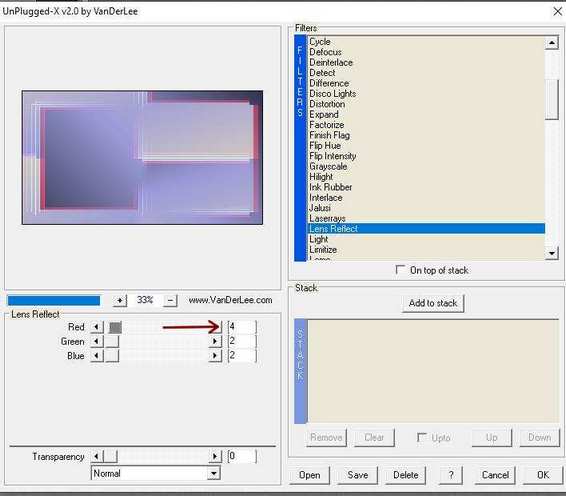Increase Blue value with right arrow
Image resolution: width=566 pixels, height=496 pixels.
(215, 356)
